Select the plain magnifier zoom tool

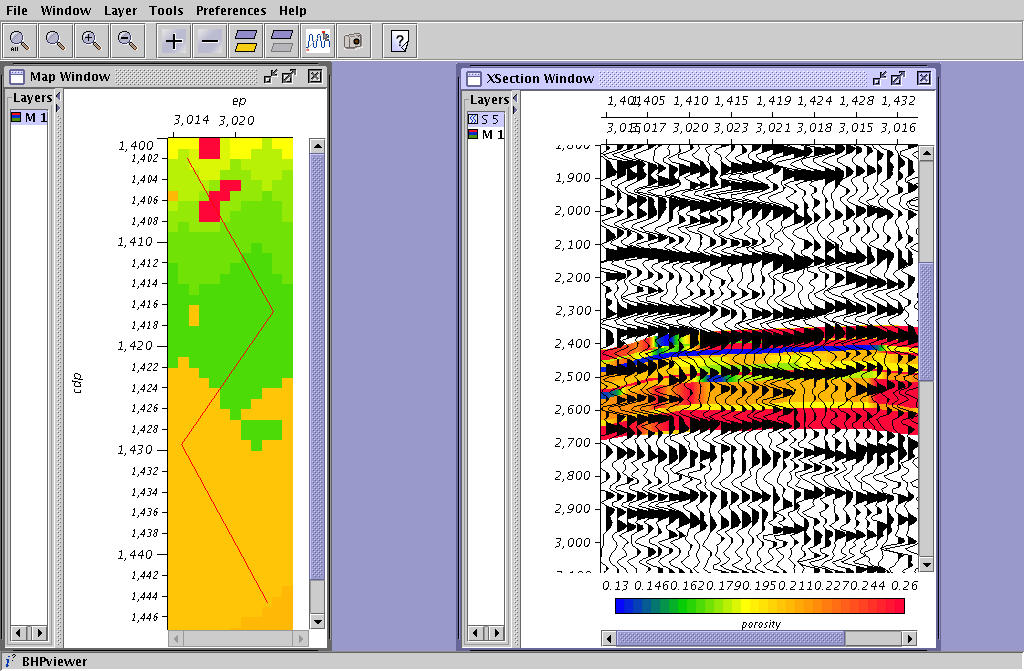pos(56,41)
